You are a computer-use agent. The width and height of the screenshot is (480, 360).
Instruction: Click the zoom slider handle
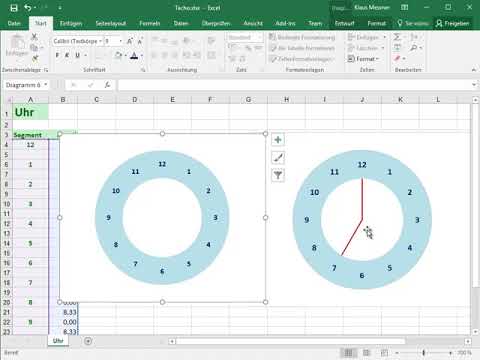click(x=424, y=353)
